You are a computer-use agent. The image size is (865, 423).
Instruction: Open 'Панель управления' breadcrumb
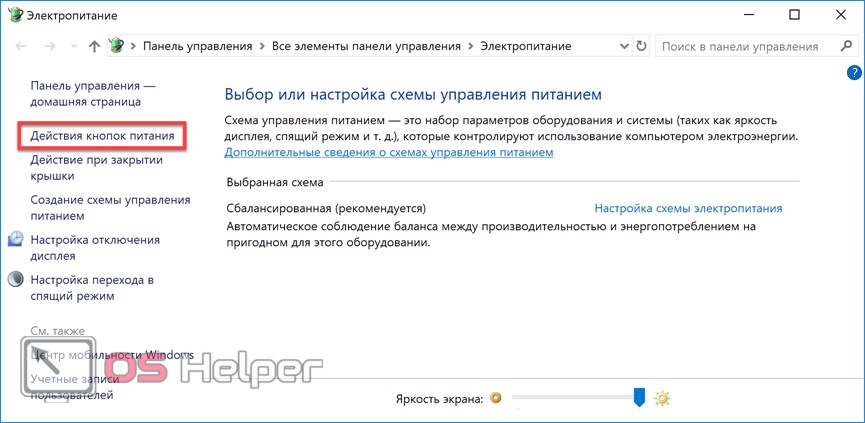point(197,46)
